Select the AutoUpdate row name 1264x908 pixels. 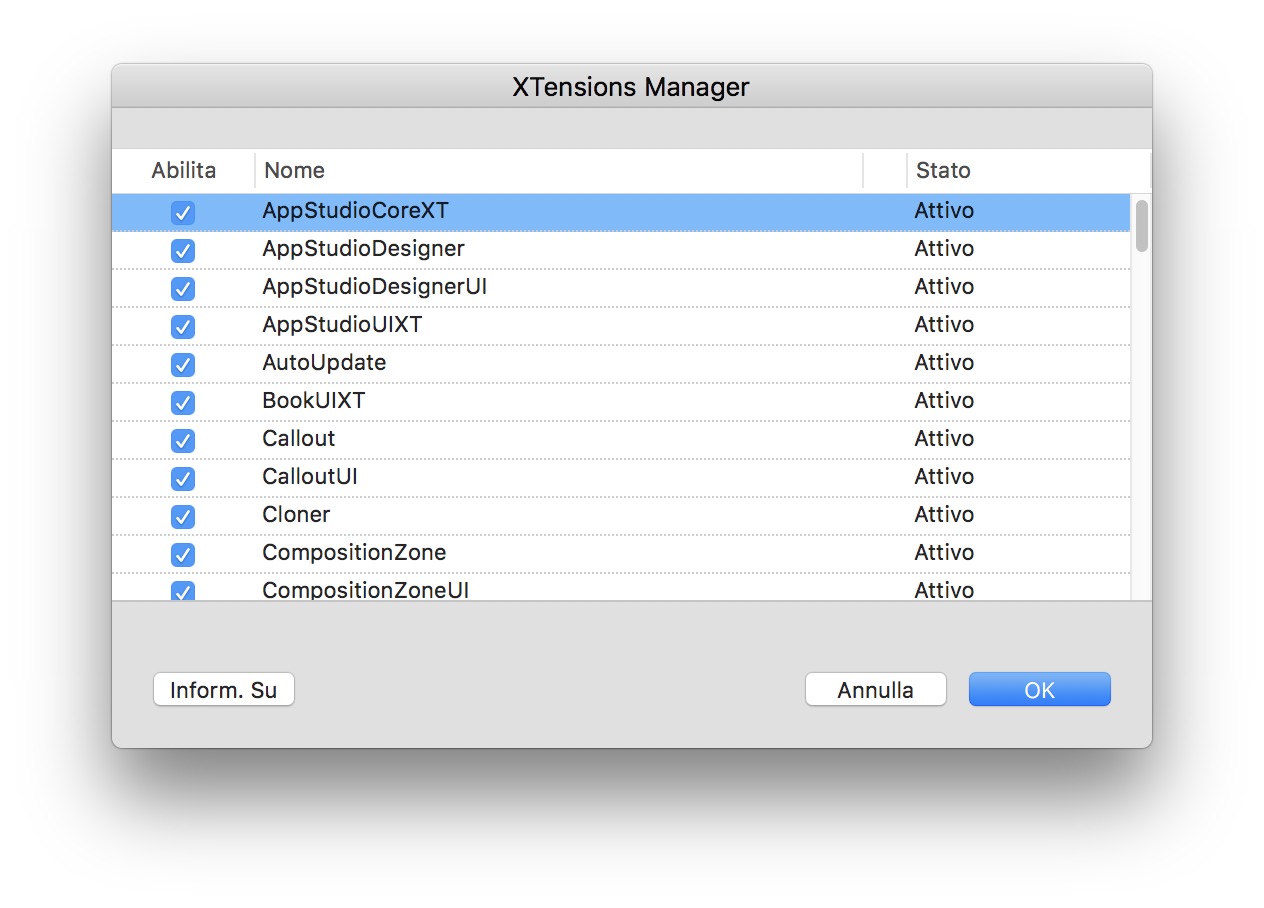pyautogui.click(x=324, y=362)
